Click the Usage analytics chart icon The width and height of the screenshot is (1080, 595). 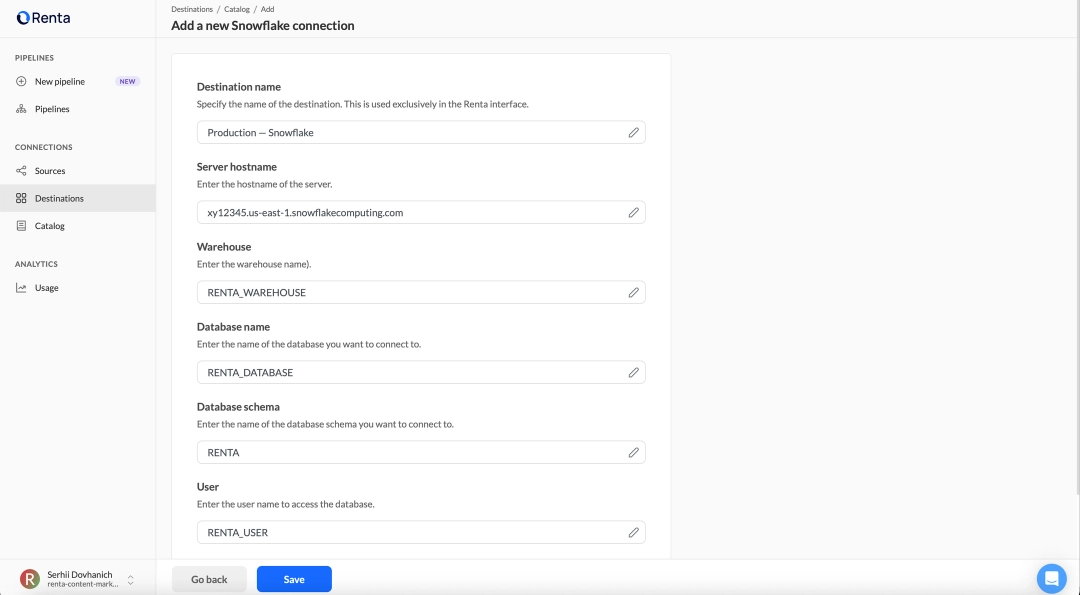click(21, 287)
